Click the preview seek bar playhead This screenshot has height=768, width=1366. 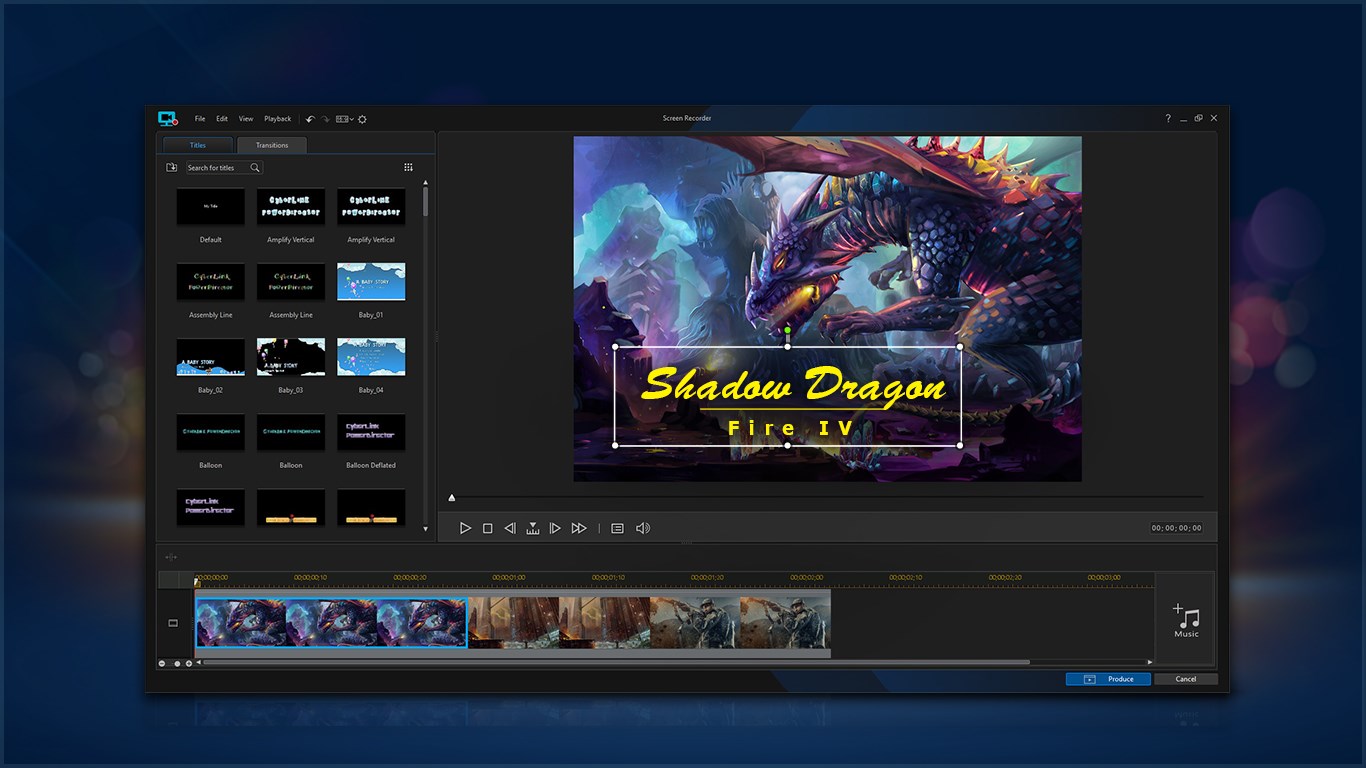coord(452,497)
